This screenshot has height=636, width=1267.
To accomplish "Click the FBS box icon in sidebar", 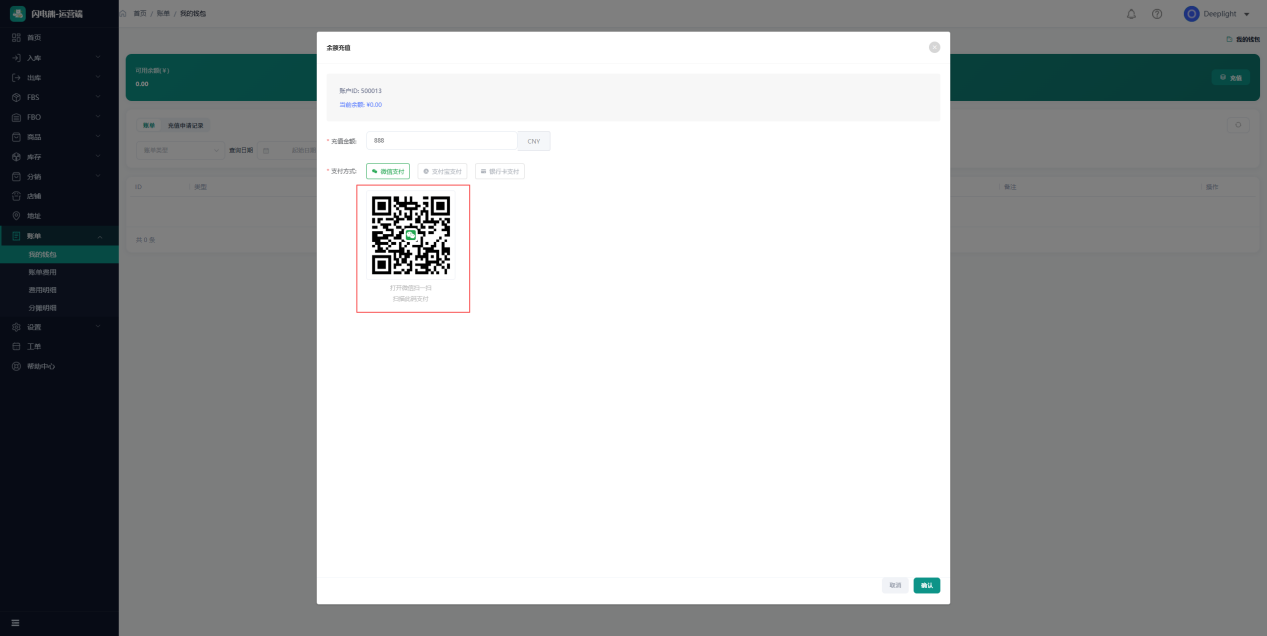I will [16, 97].
